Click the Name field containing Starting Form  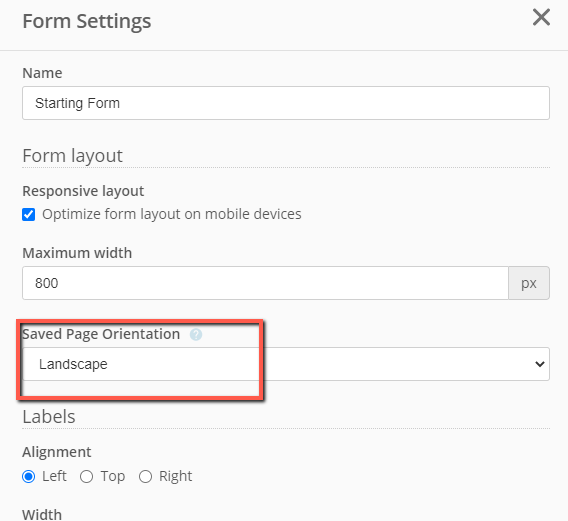pyautogui.click(x=286, y=103)
